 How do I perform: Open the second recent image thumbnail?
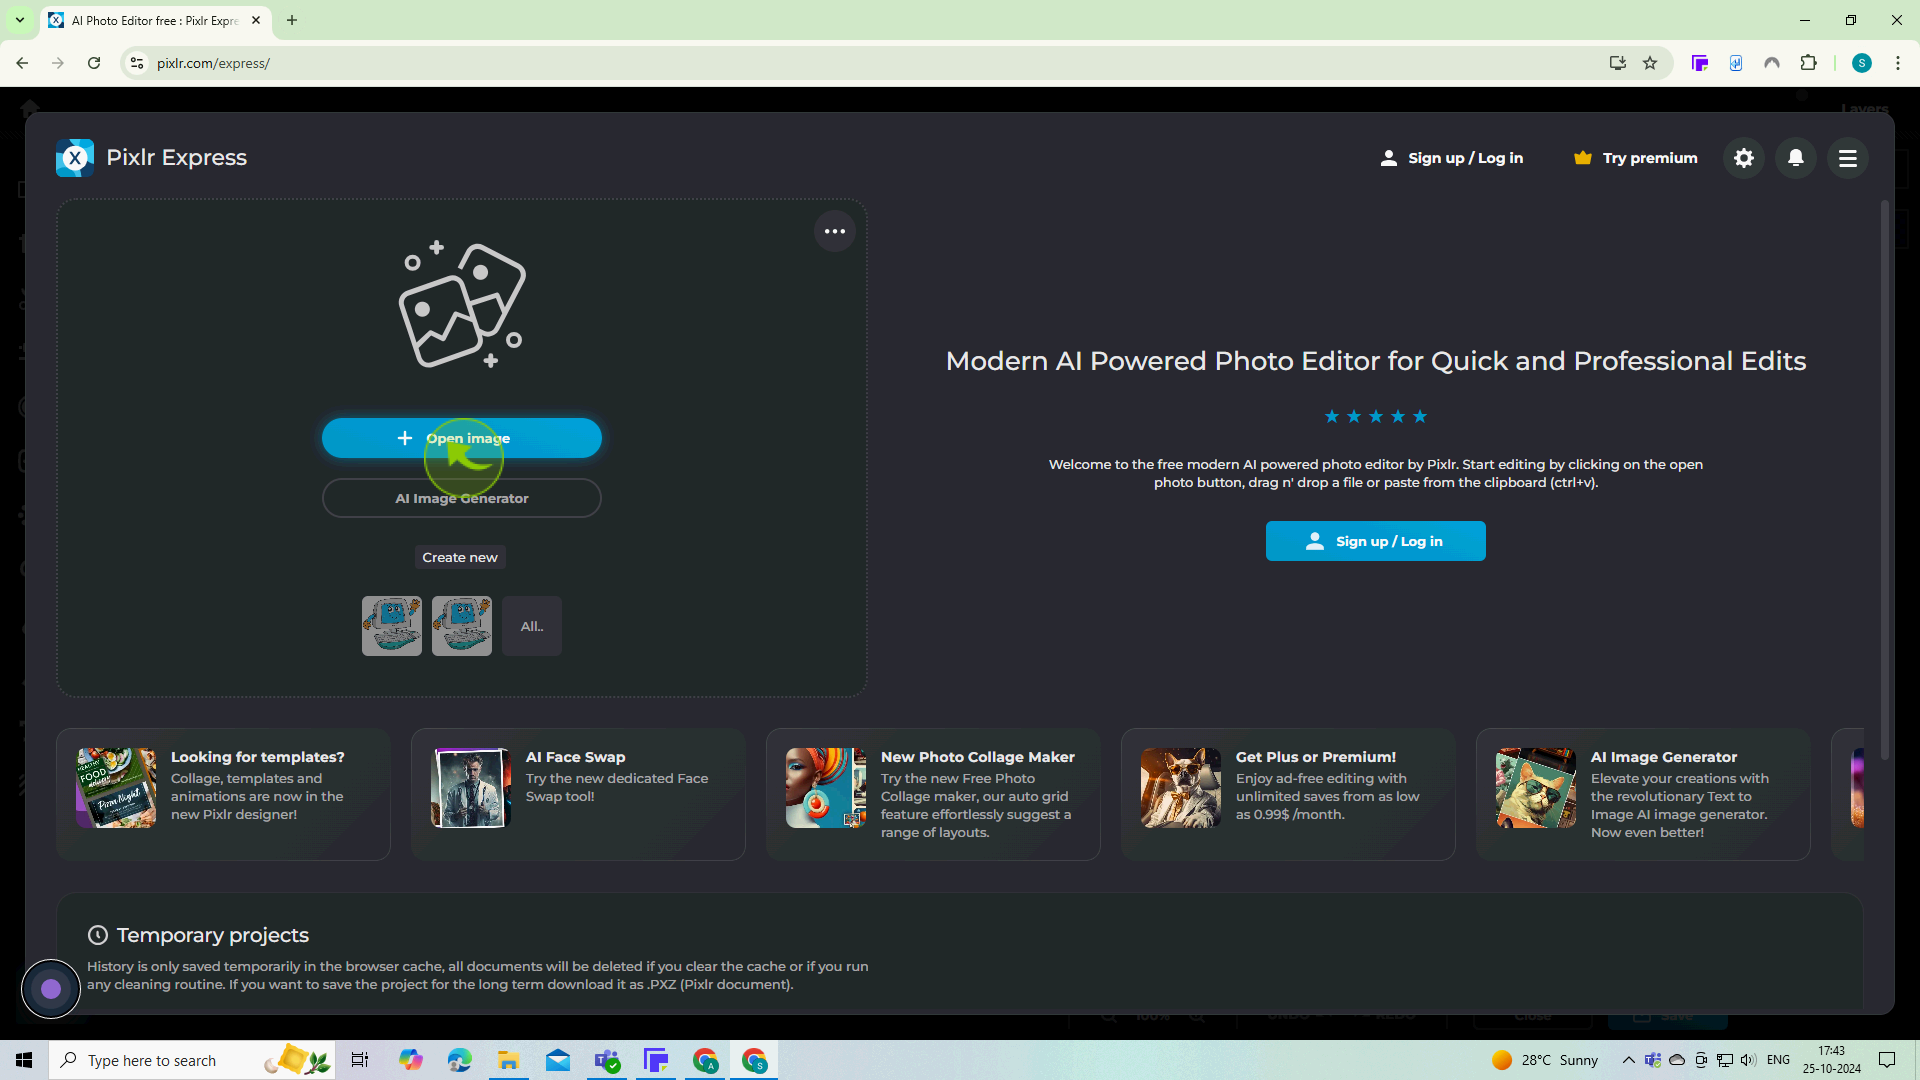[x=462, y=626]
